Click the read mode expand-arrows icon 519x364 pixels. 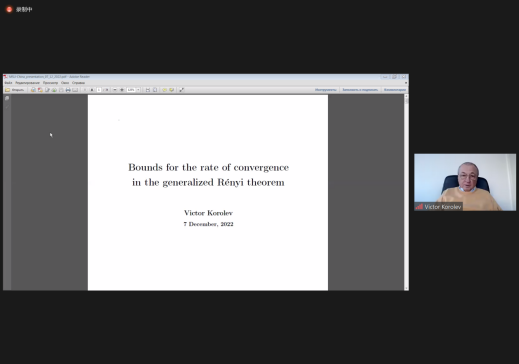(182, 90)
